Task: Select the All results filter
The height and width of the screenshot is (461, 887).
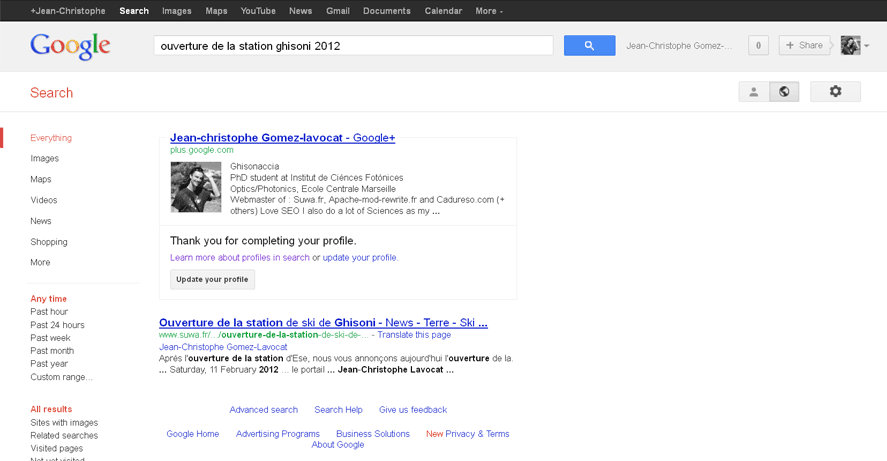Action: point(51,409)
